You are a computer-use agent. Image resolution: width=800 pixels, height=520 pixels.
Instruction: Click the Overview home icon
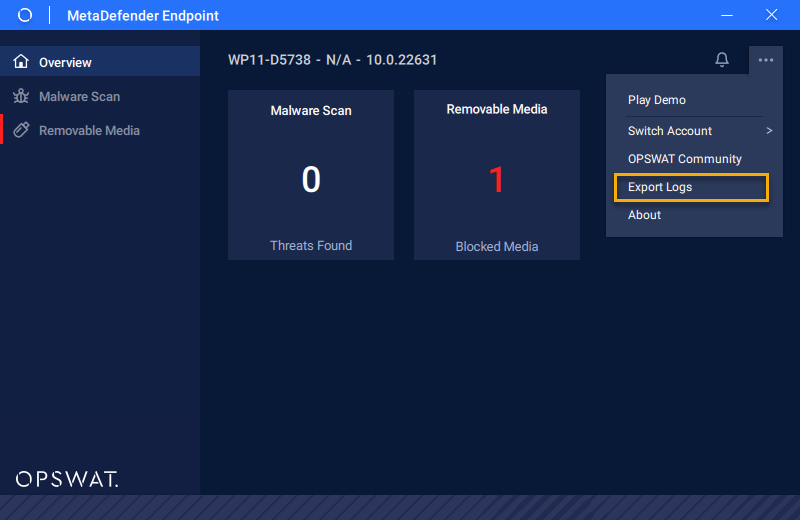pyautogui.click(x=21, y=61)
